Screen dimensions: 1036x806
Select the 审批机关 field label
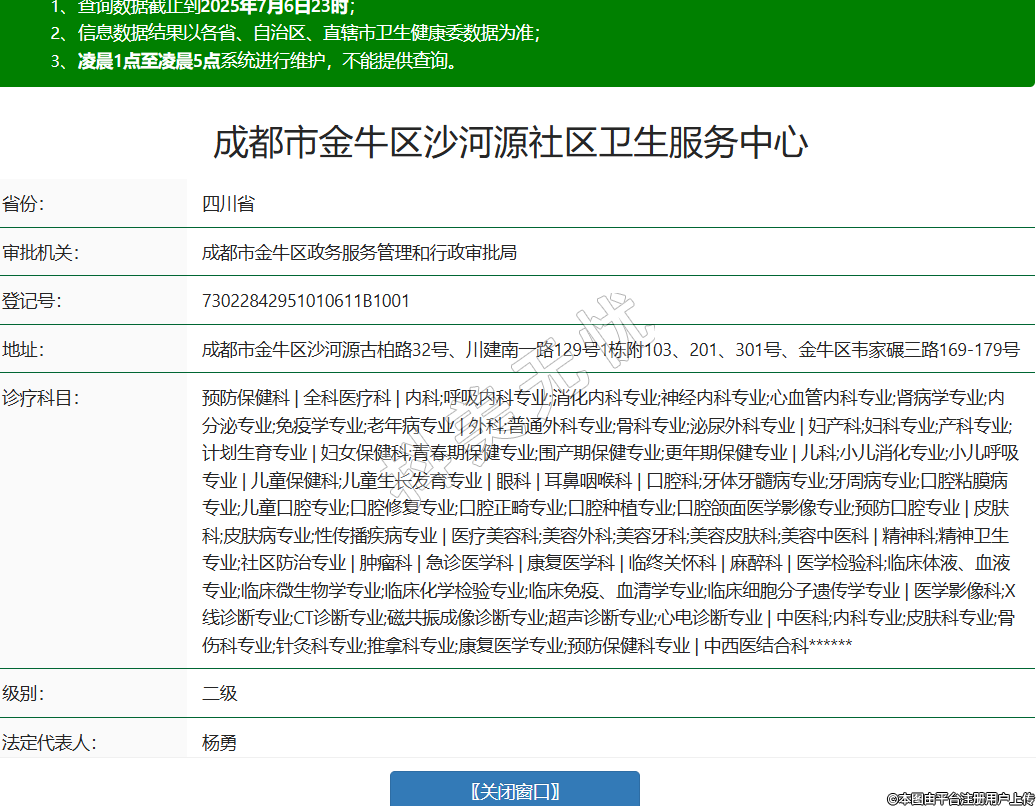click(40, 252)
